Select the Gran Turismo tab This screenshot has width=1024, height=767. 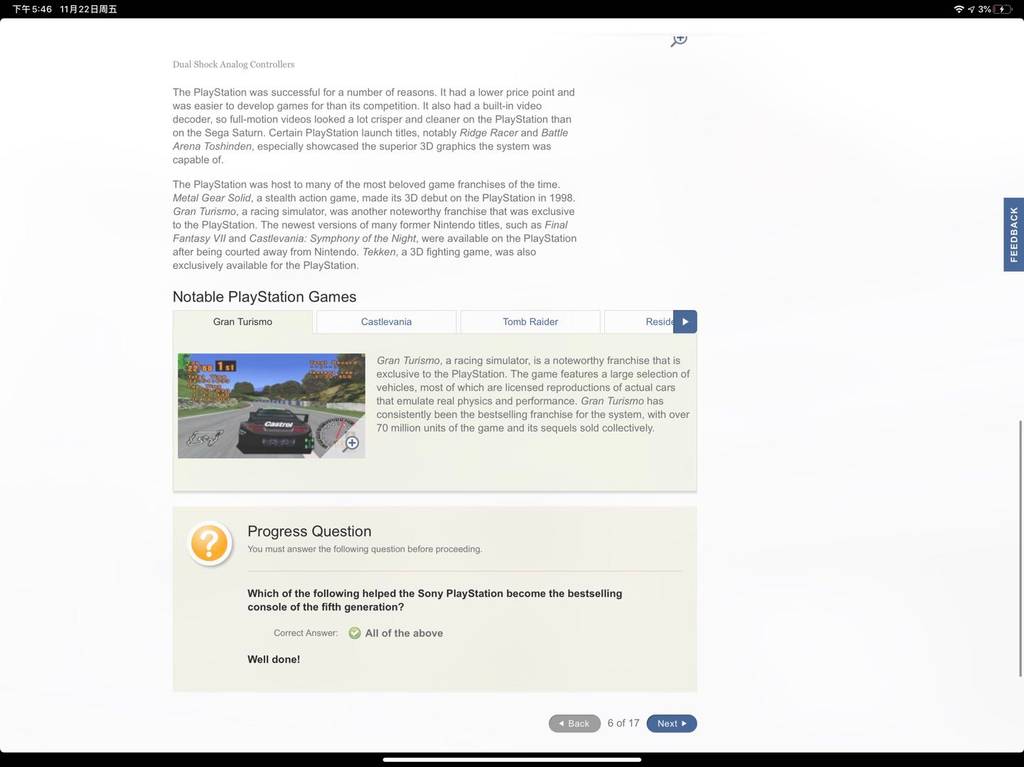(x=242, y=321)
